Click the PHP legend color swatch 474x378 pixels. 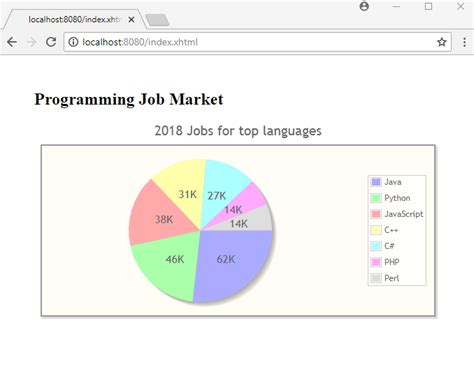[376, 262]
